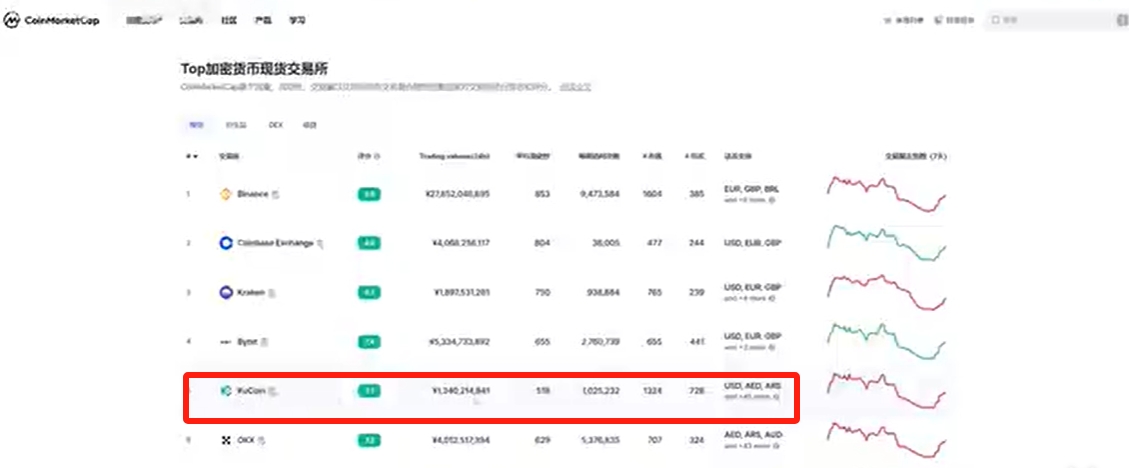Screen dimensions: 1129x468
Task: Sort table by the # rank column arrow
Action: pyautogui.click(x=194, y=156)
